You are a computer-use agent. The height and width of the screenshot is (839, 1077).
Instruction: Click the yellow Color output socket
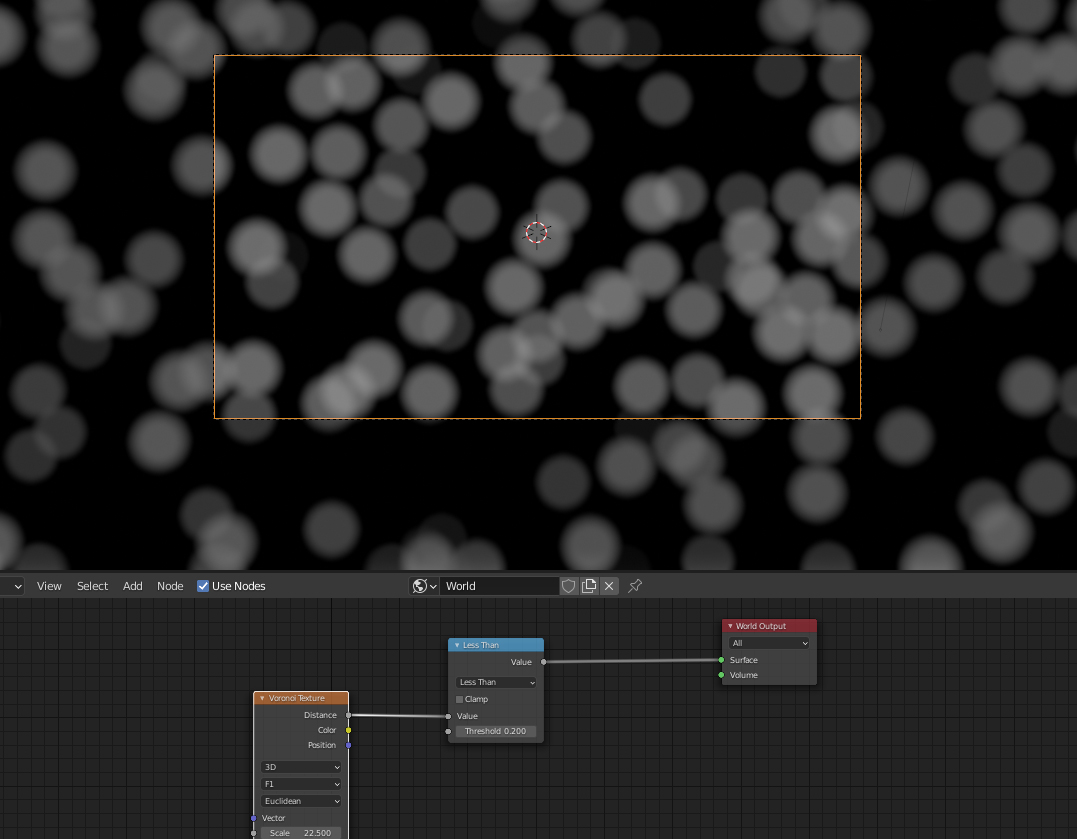348,730
